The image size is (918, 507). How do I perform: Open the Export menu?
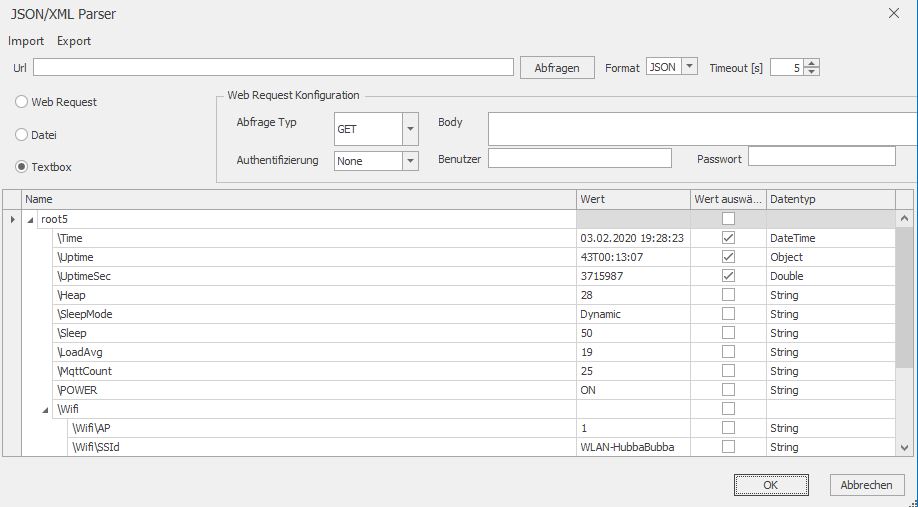(x=74, y=41)
